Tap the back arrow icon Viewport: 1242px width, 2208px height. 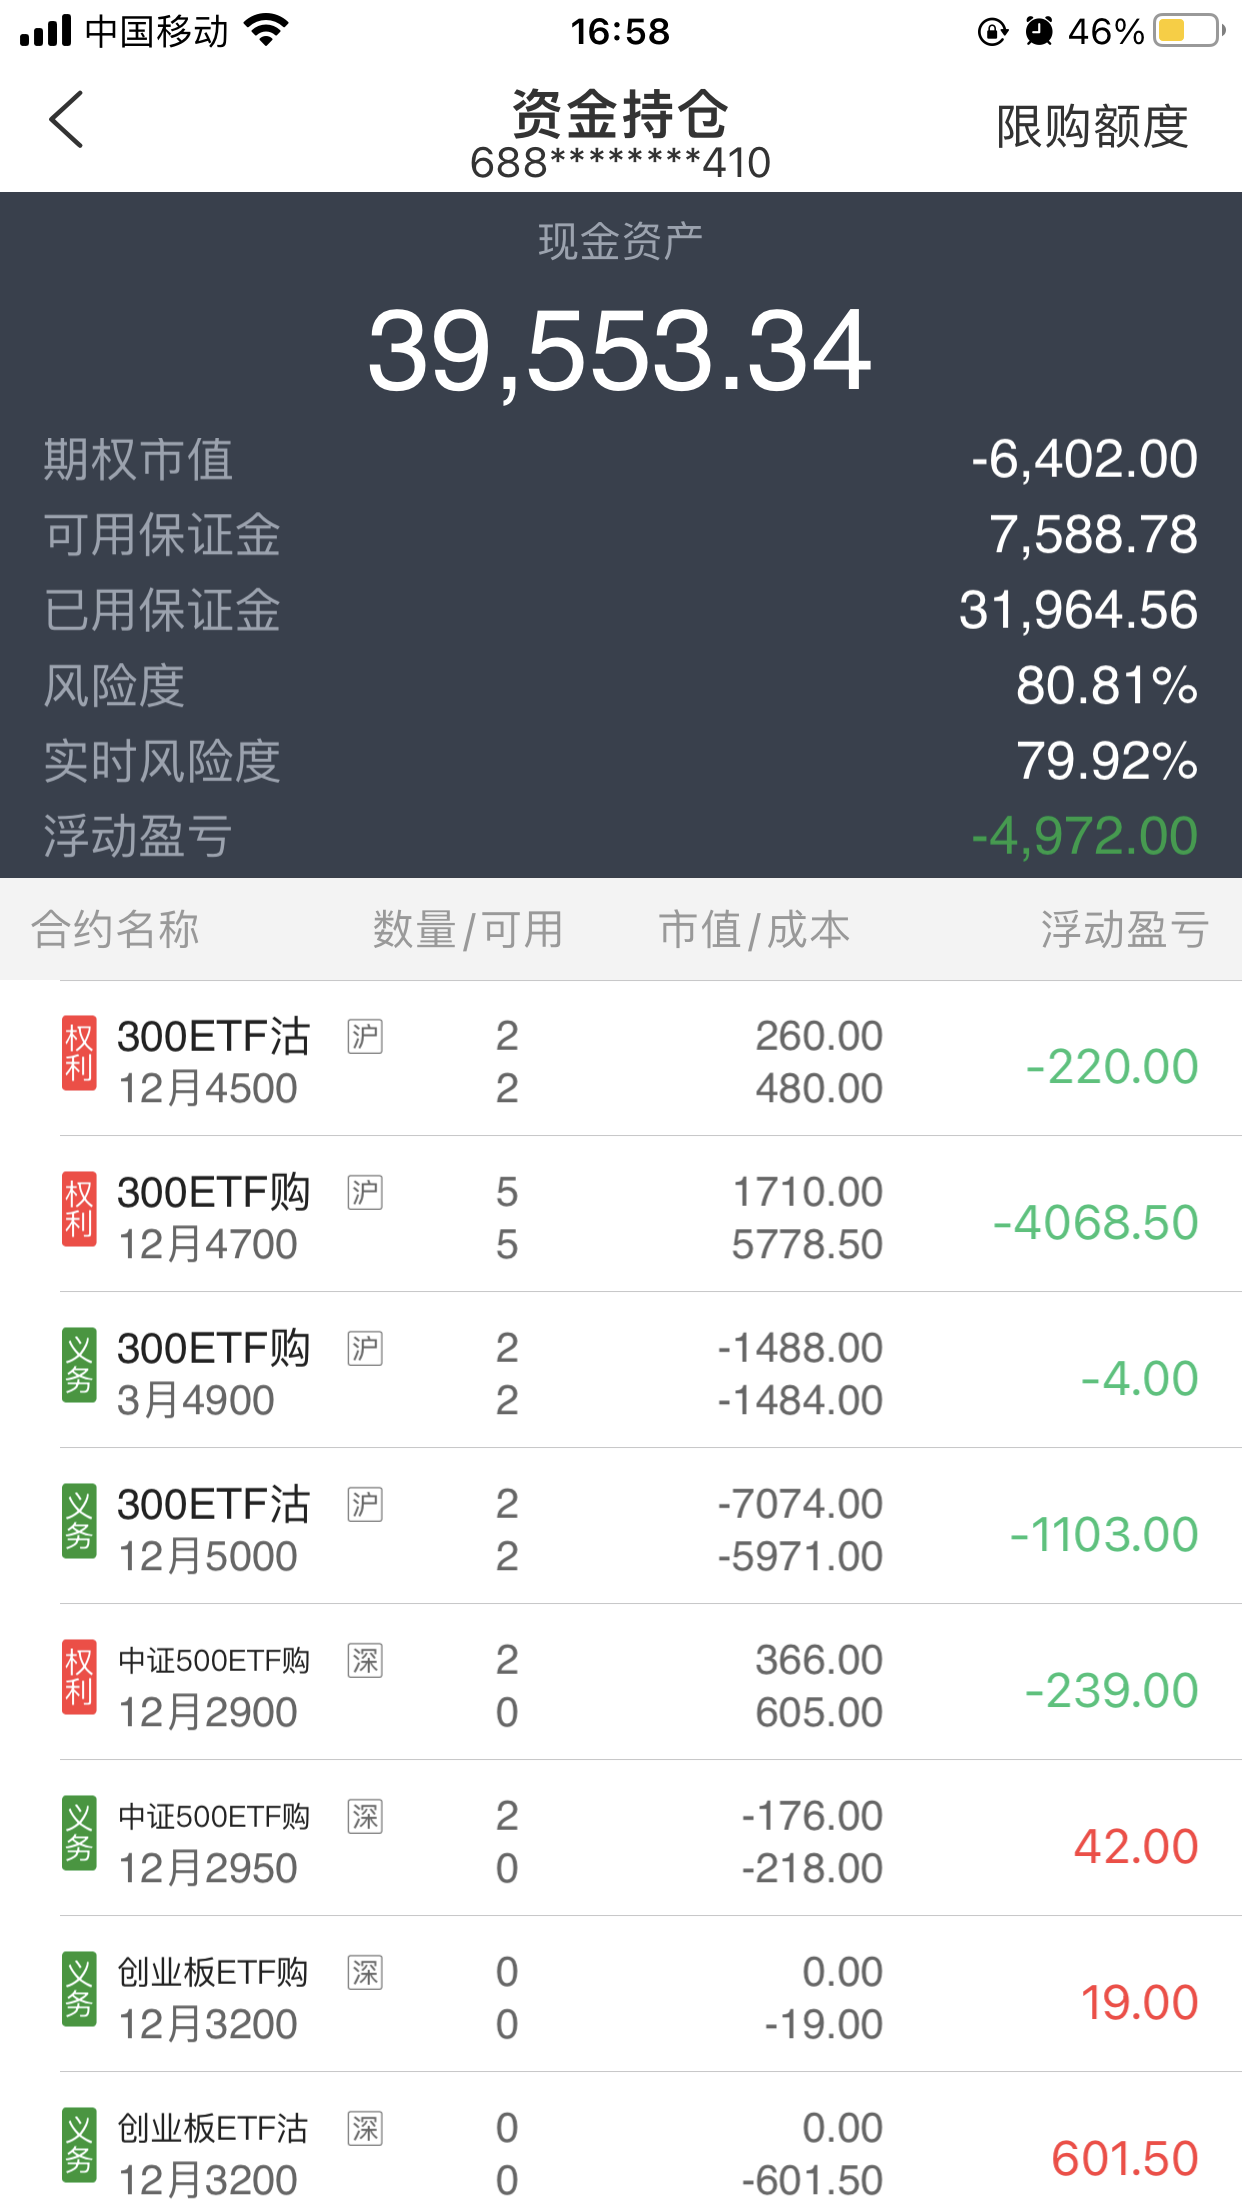[66, 120]
